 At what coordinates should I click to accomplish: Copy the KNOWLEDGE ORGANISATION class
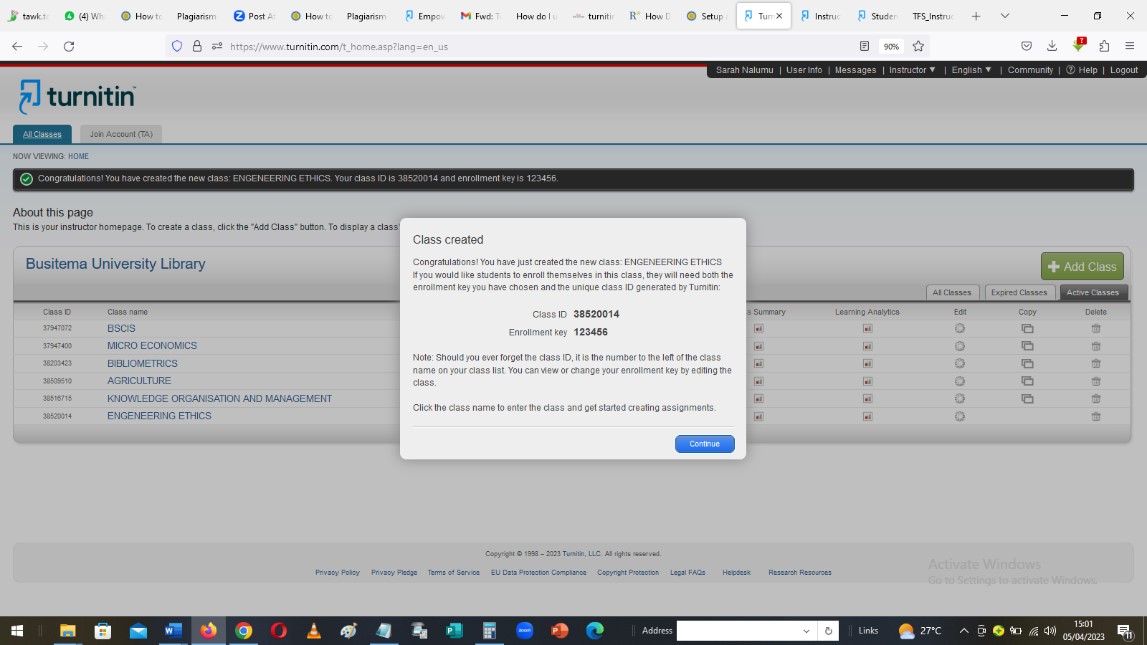point(1027,399)
